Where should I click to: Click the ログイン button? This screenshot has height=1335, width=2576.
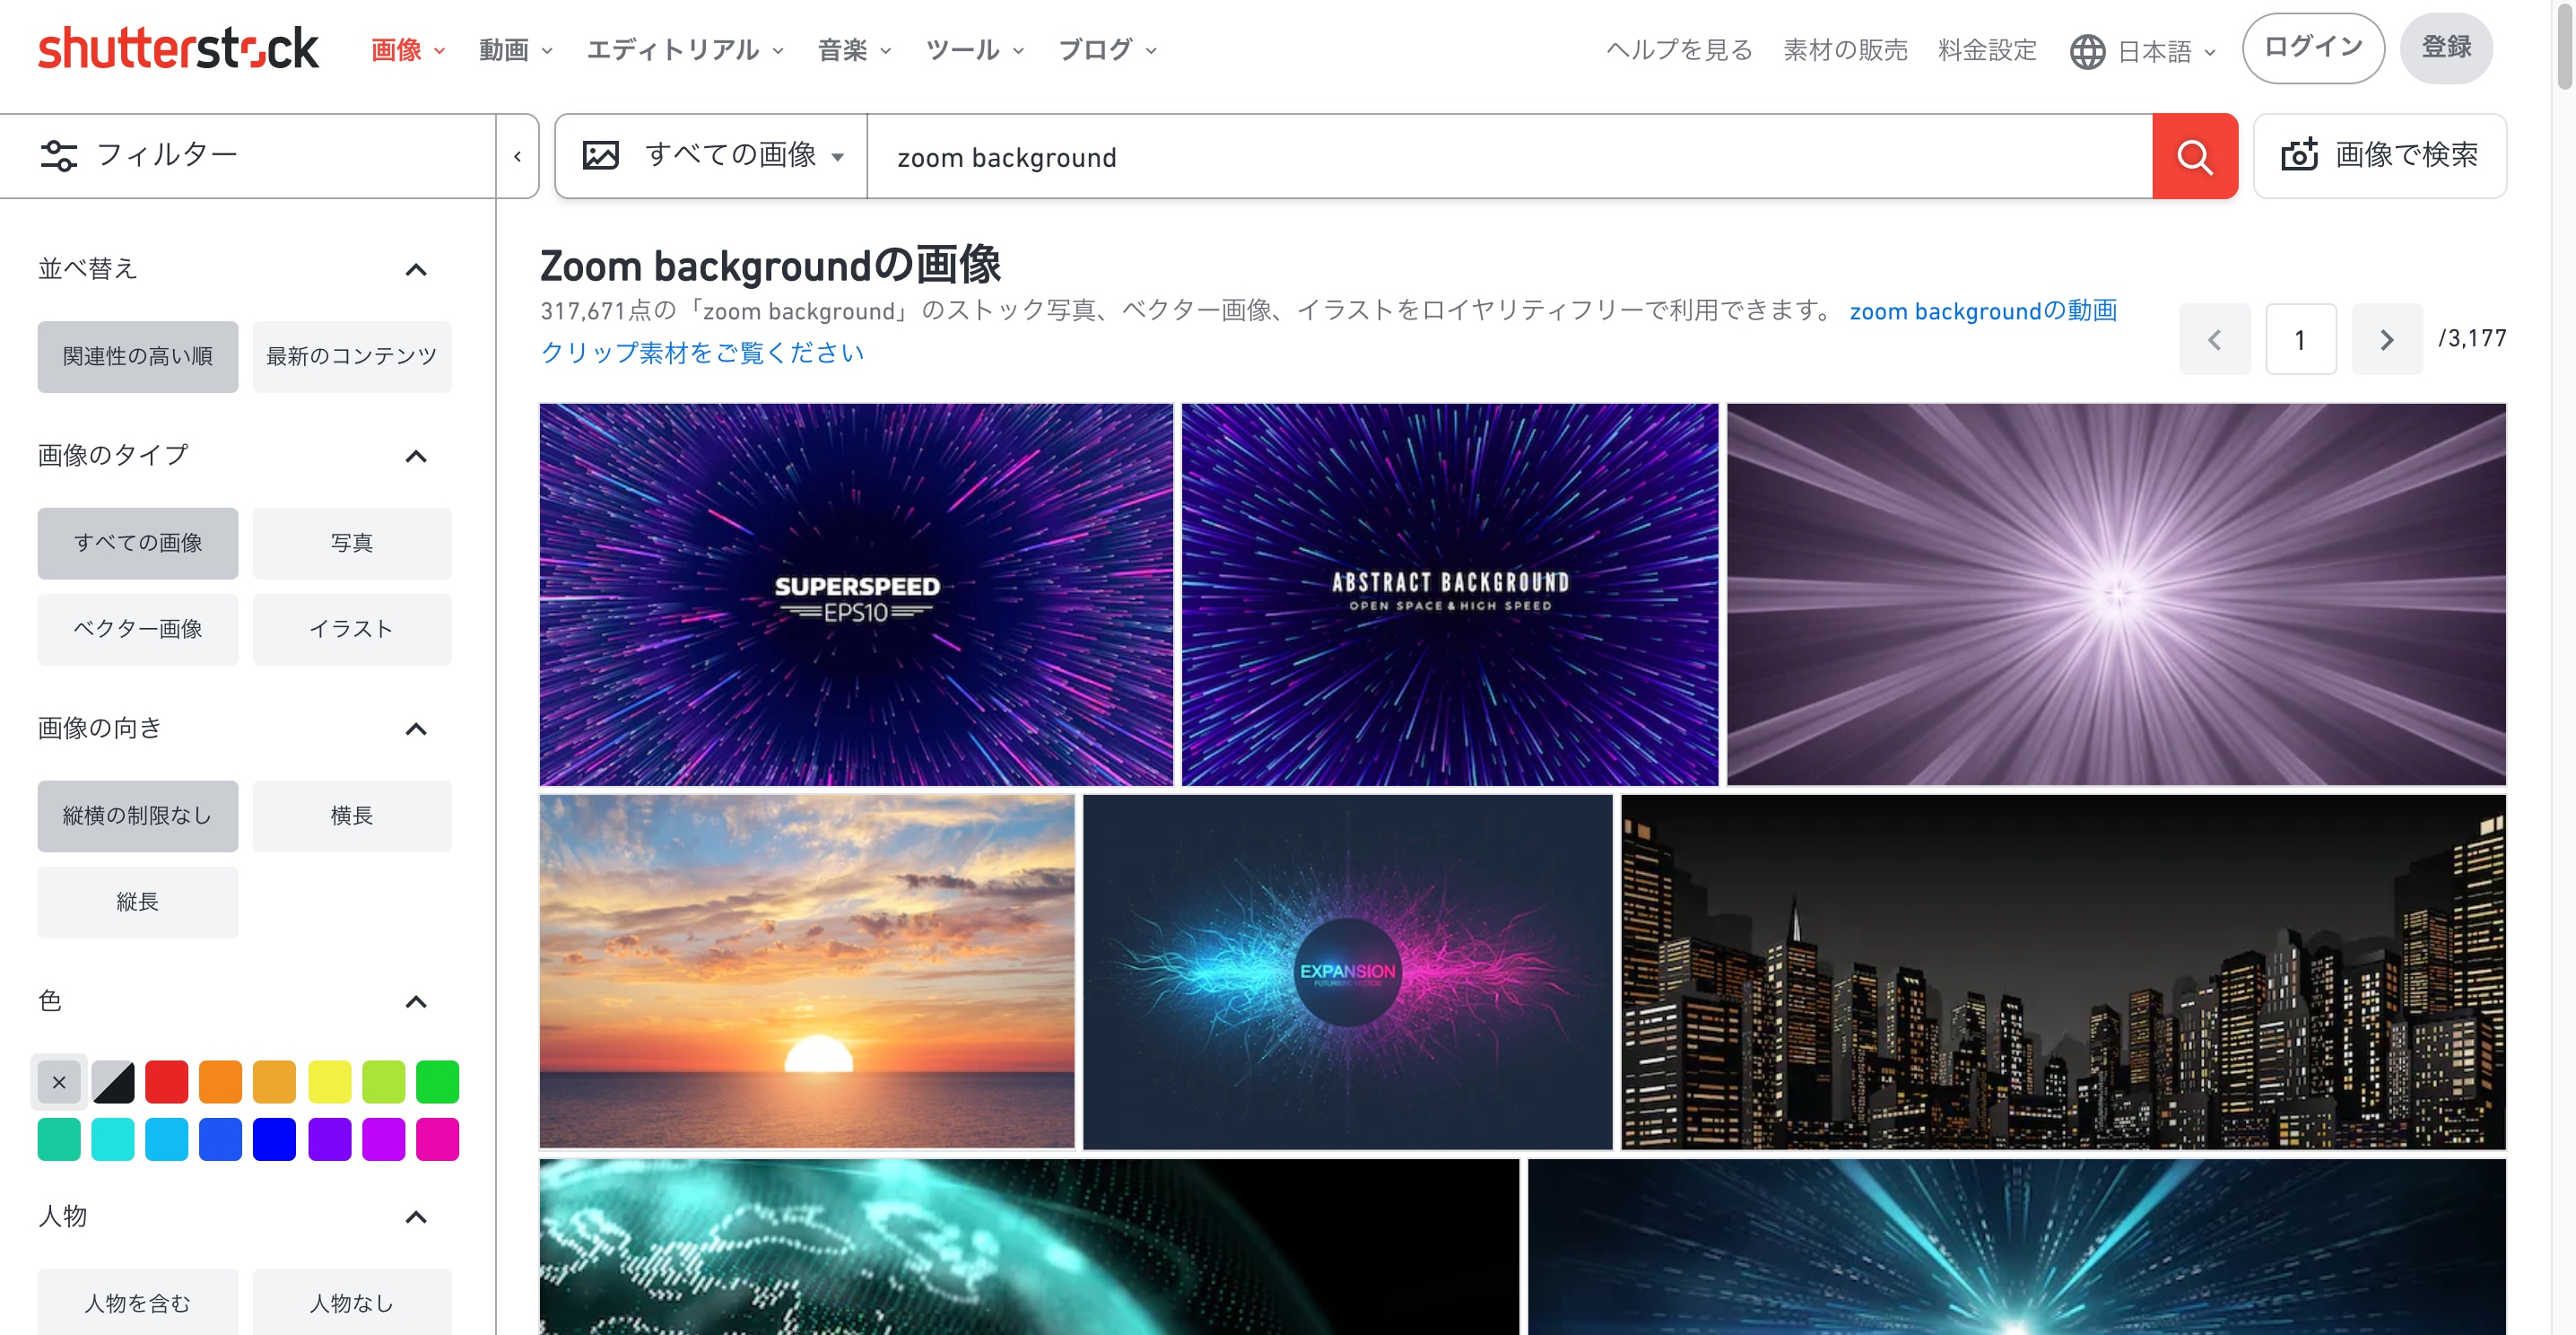(2313, 48)
